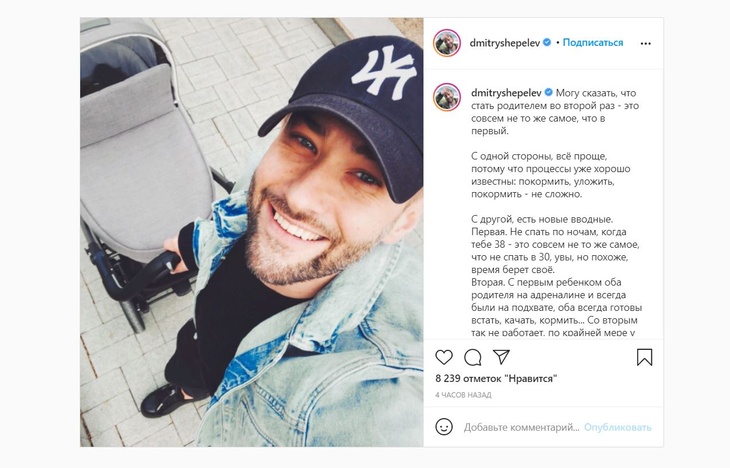Click caption profile avatar of dmitryshepelev
Viewport: 730px width, 468px height.
click(447, 97)
